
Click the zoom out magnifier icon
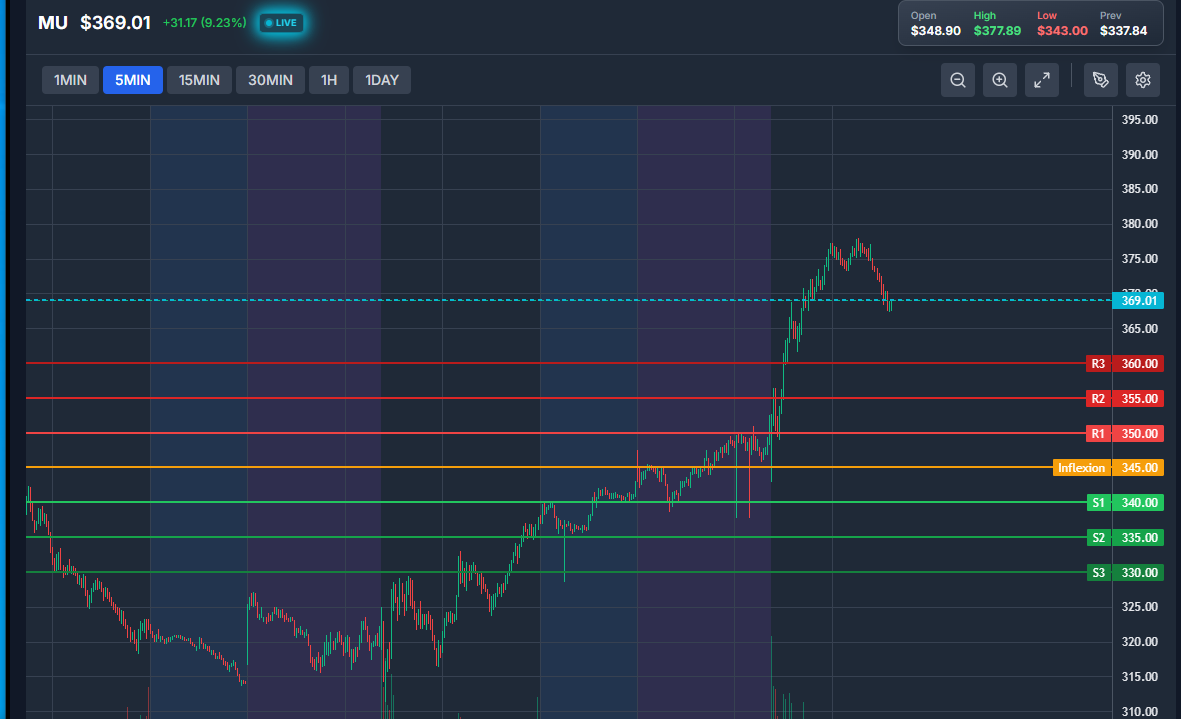click(958, 80)
